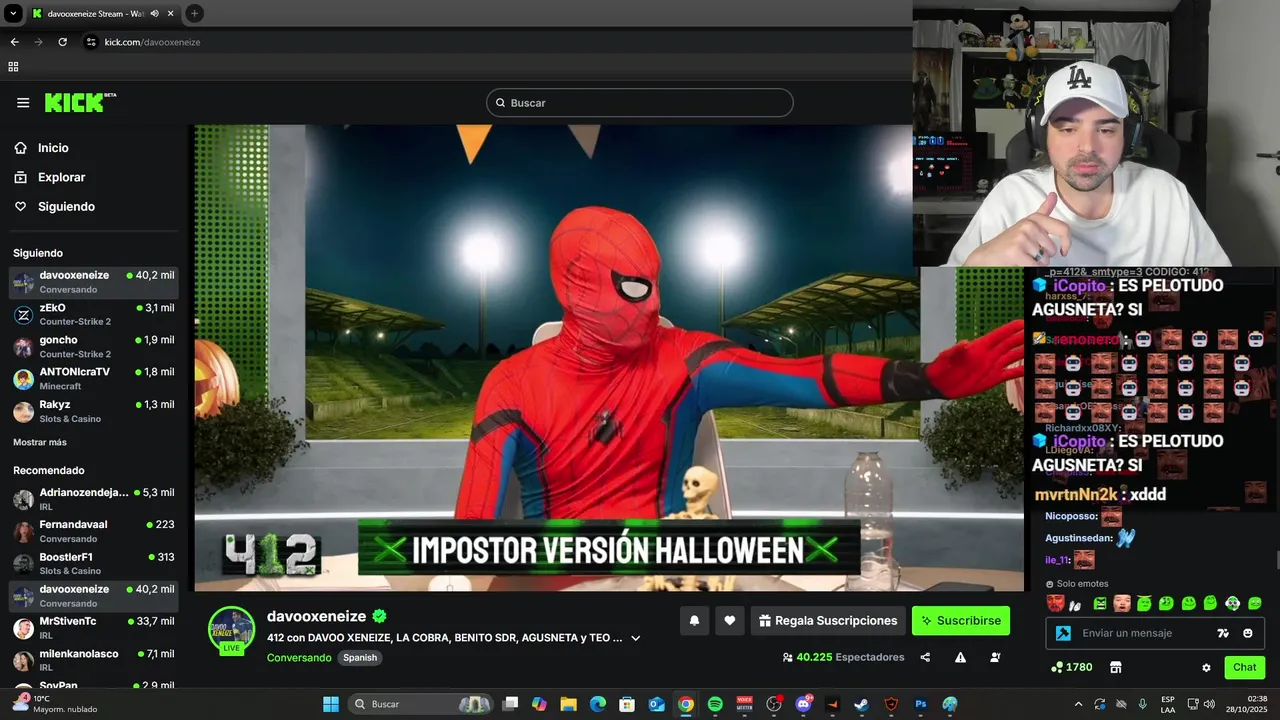Open milenkanolasco recommended channel
Viewport: 1280px width, 720px height.
94,660
